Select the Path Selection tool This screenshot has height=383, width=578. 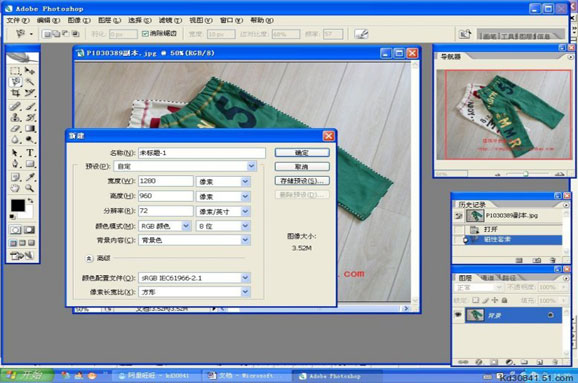point(15,153)
